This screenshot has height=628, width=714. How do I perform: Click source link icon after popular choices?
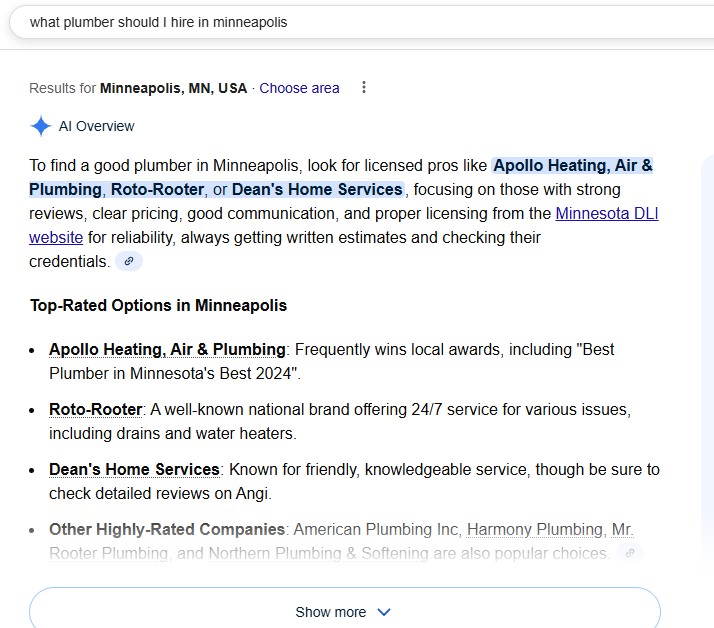click(x=630, y=553)
